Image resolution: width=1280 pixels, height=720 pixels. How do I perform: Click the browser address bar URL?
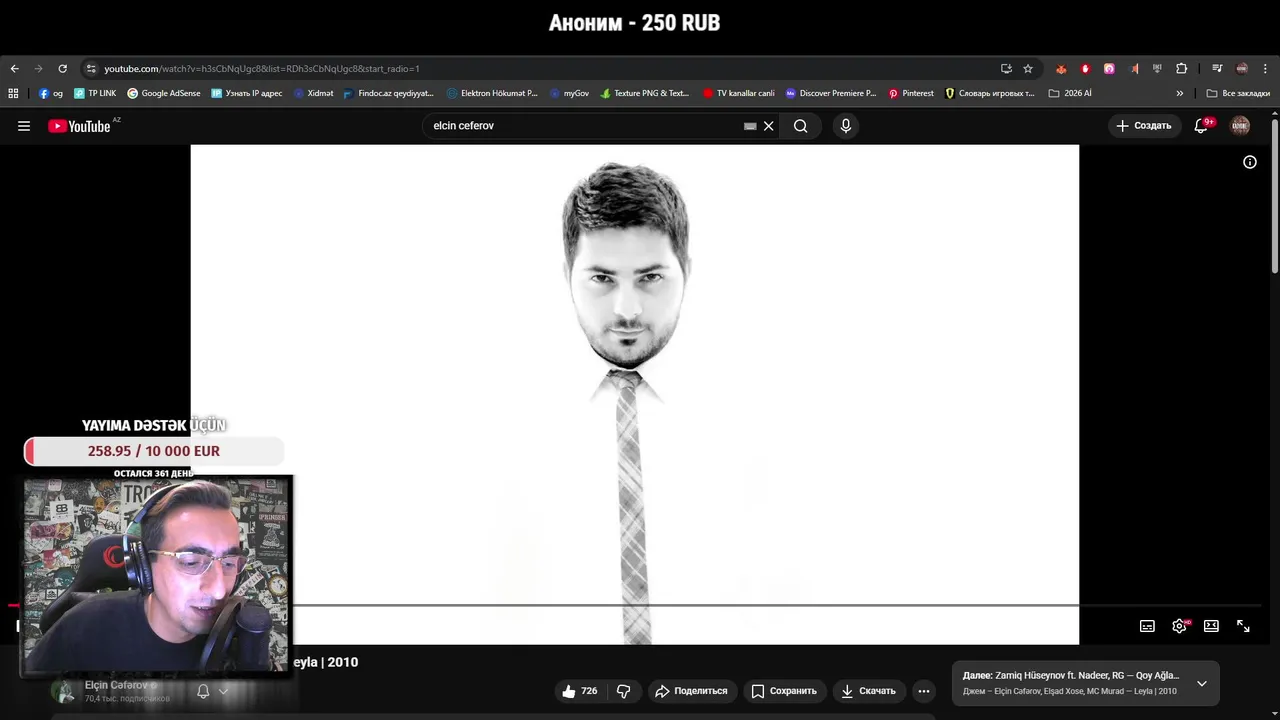(x=262, y=69)
